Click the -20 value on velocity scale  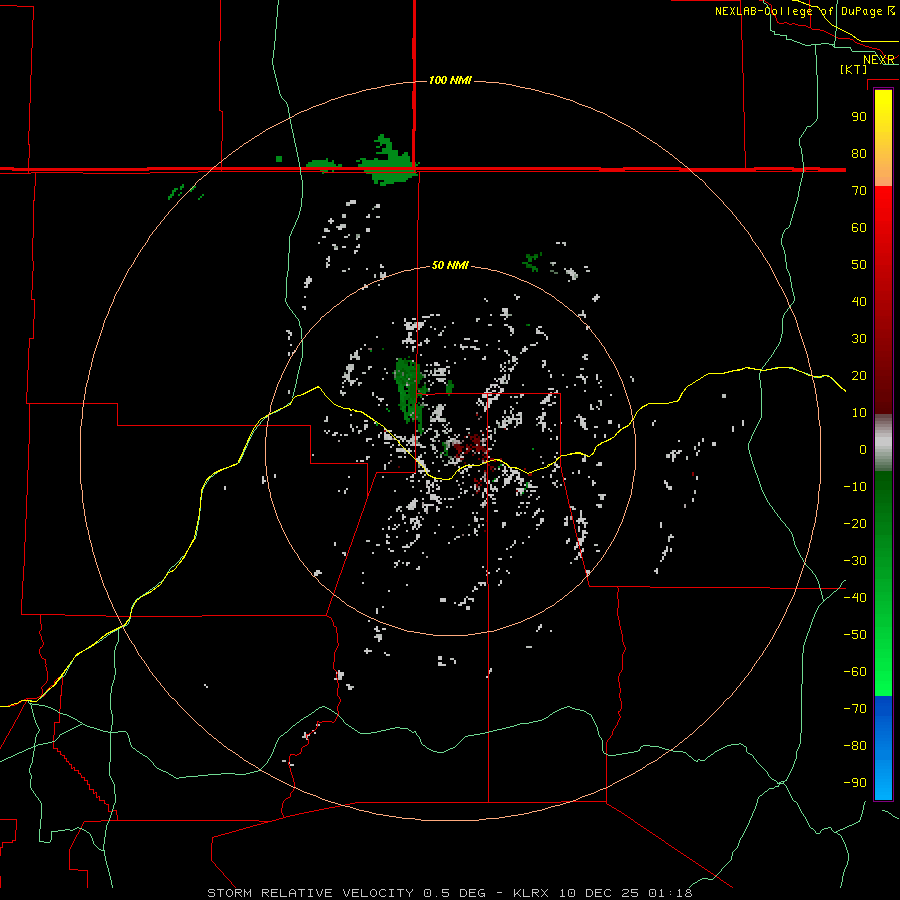(x=855, y=523)
